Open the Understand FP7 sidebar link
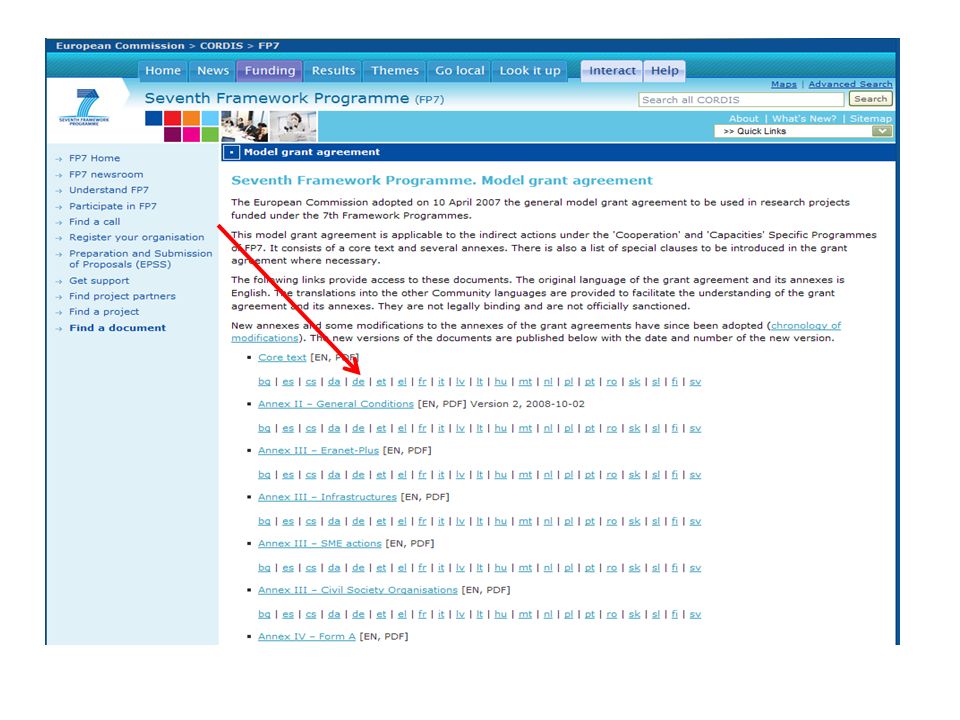 tap(109, 190)
